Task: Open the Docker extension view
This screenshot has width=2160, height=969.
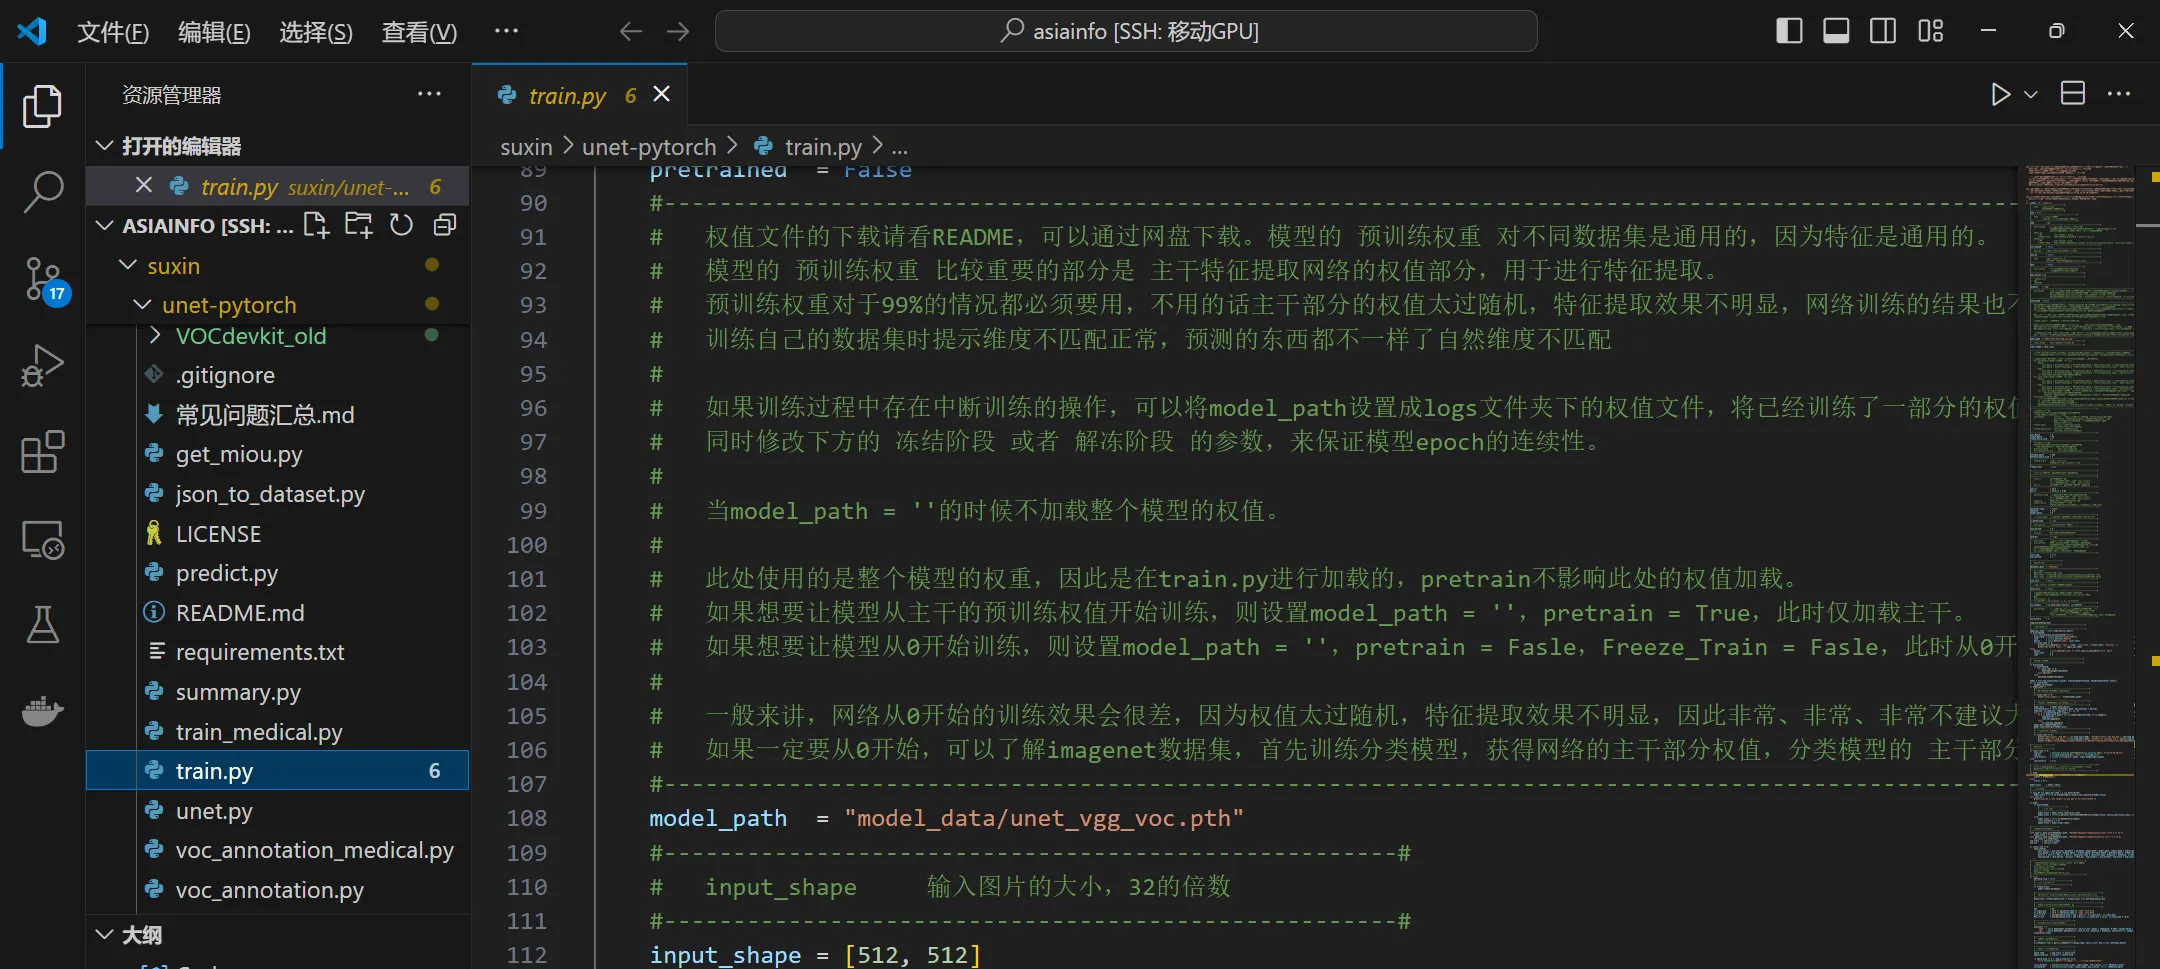Action: [43, 712]
